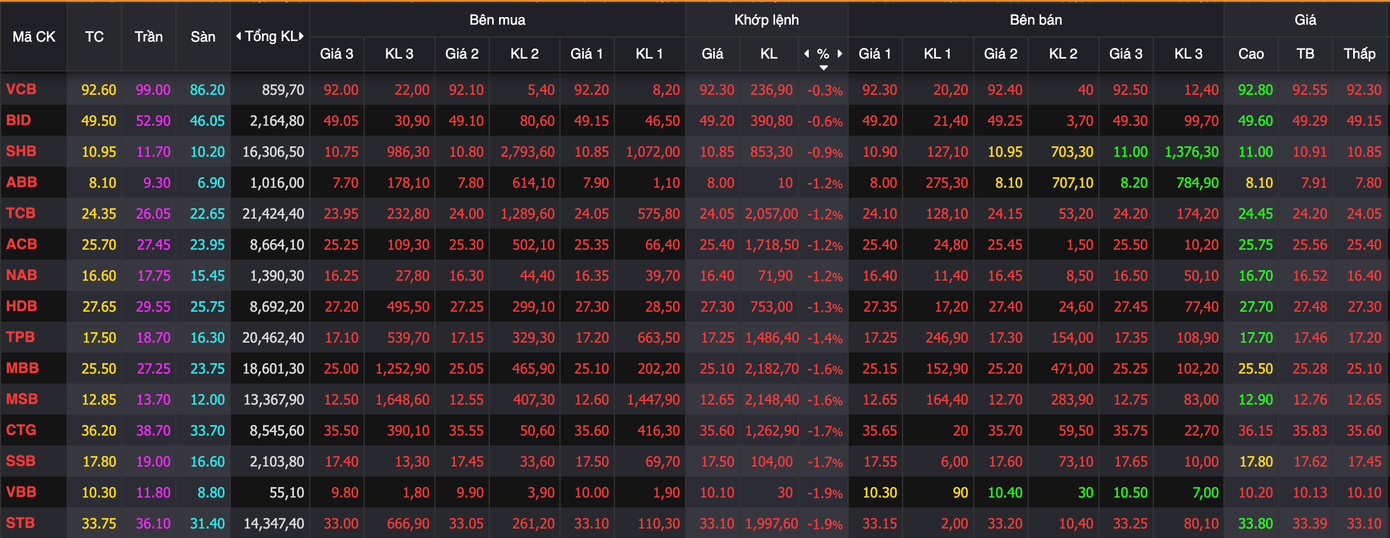Click the Thấp low price column header

point(1359,54)
